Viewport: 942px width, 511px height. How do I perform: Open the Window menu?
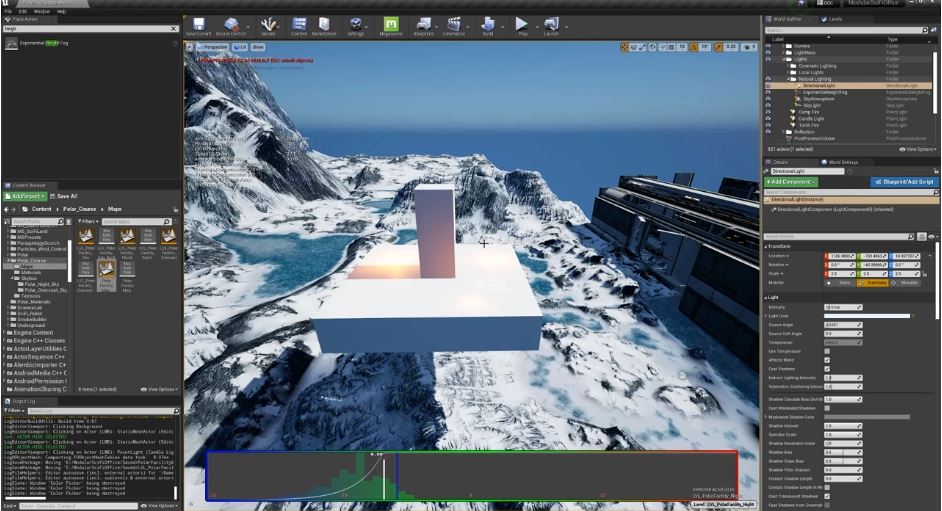pyautogui.click(x=41, y=11)
